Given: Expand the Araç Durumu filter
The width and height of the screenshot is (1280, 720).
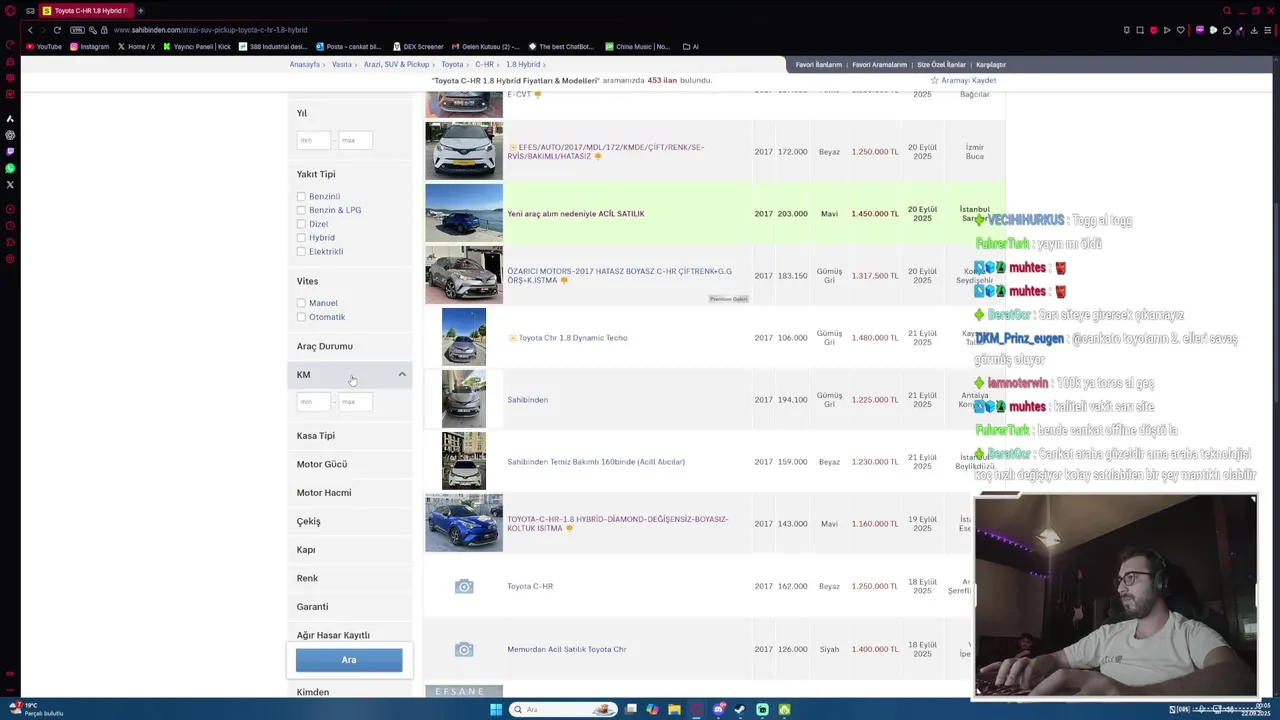Looking at the screenshot, I should pyautogui.click(x=350, y=346).
